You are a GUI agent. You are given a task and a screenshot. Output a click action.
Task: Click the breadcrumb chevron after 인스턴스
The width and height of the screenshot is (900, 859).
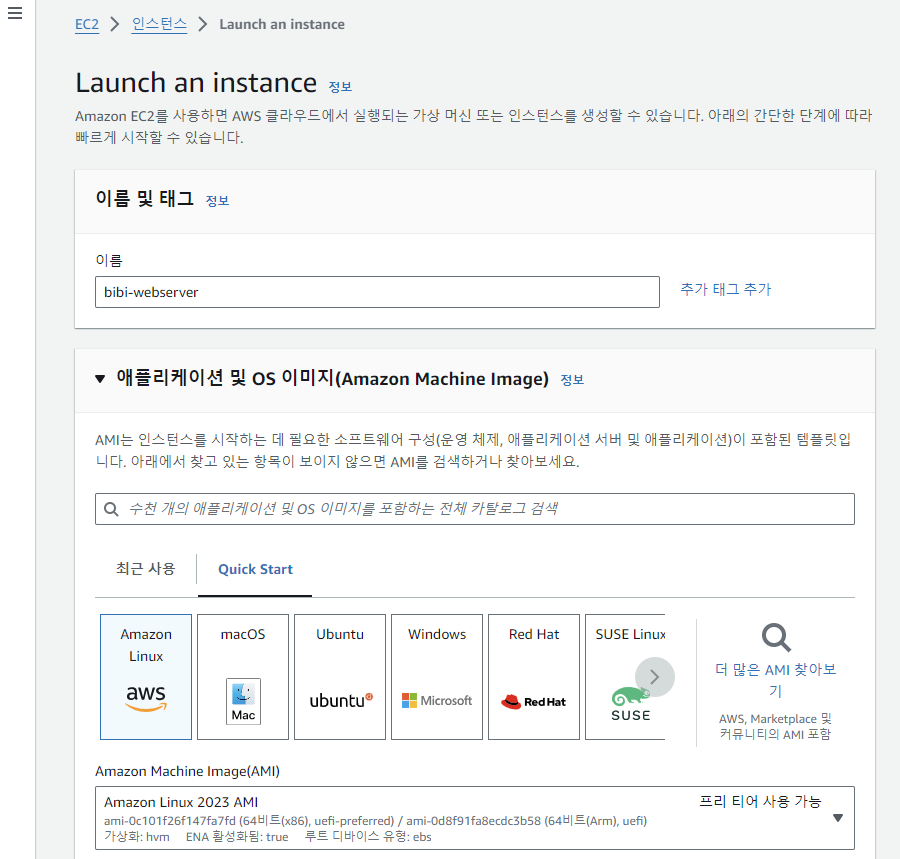click(x=203, y=24)
